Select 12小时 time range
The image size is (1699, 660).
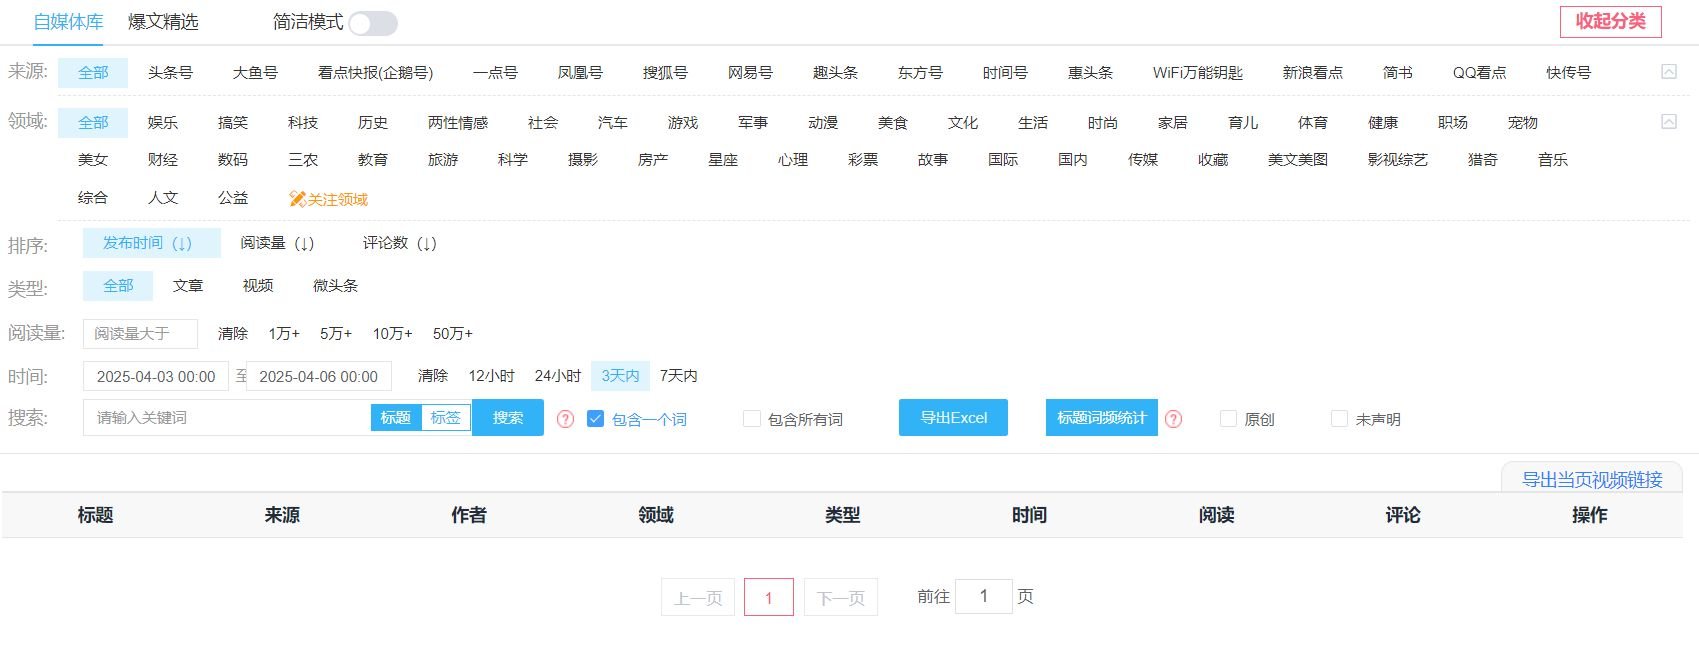click(x=491, y=376)
